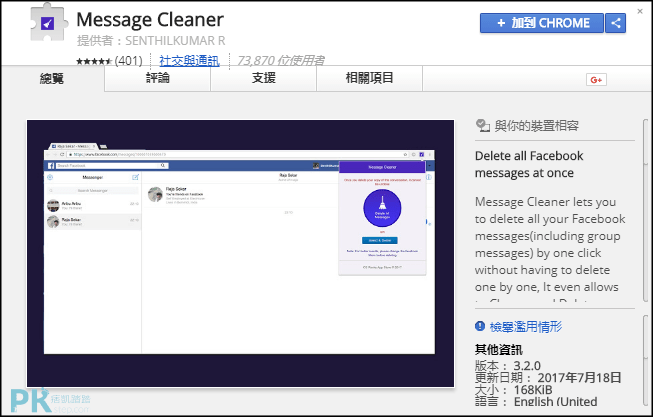Click the provider name SENTHILKUMAR R

(175, 41)
